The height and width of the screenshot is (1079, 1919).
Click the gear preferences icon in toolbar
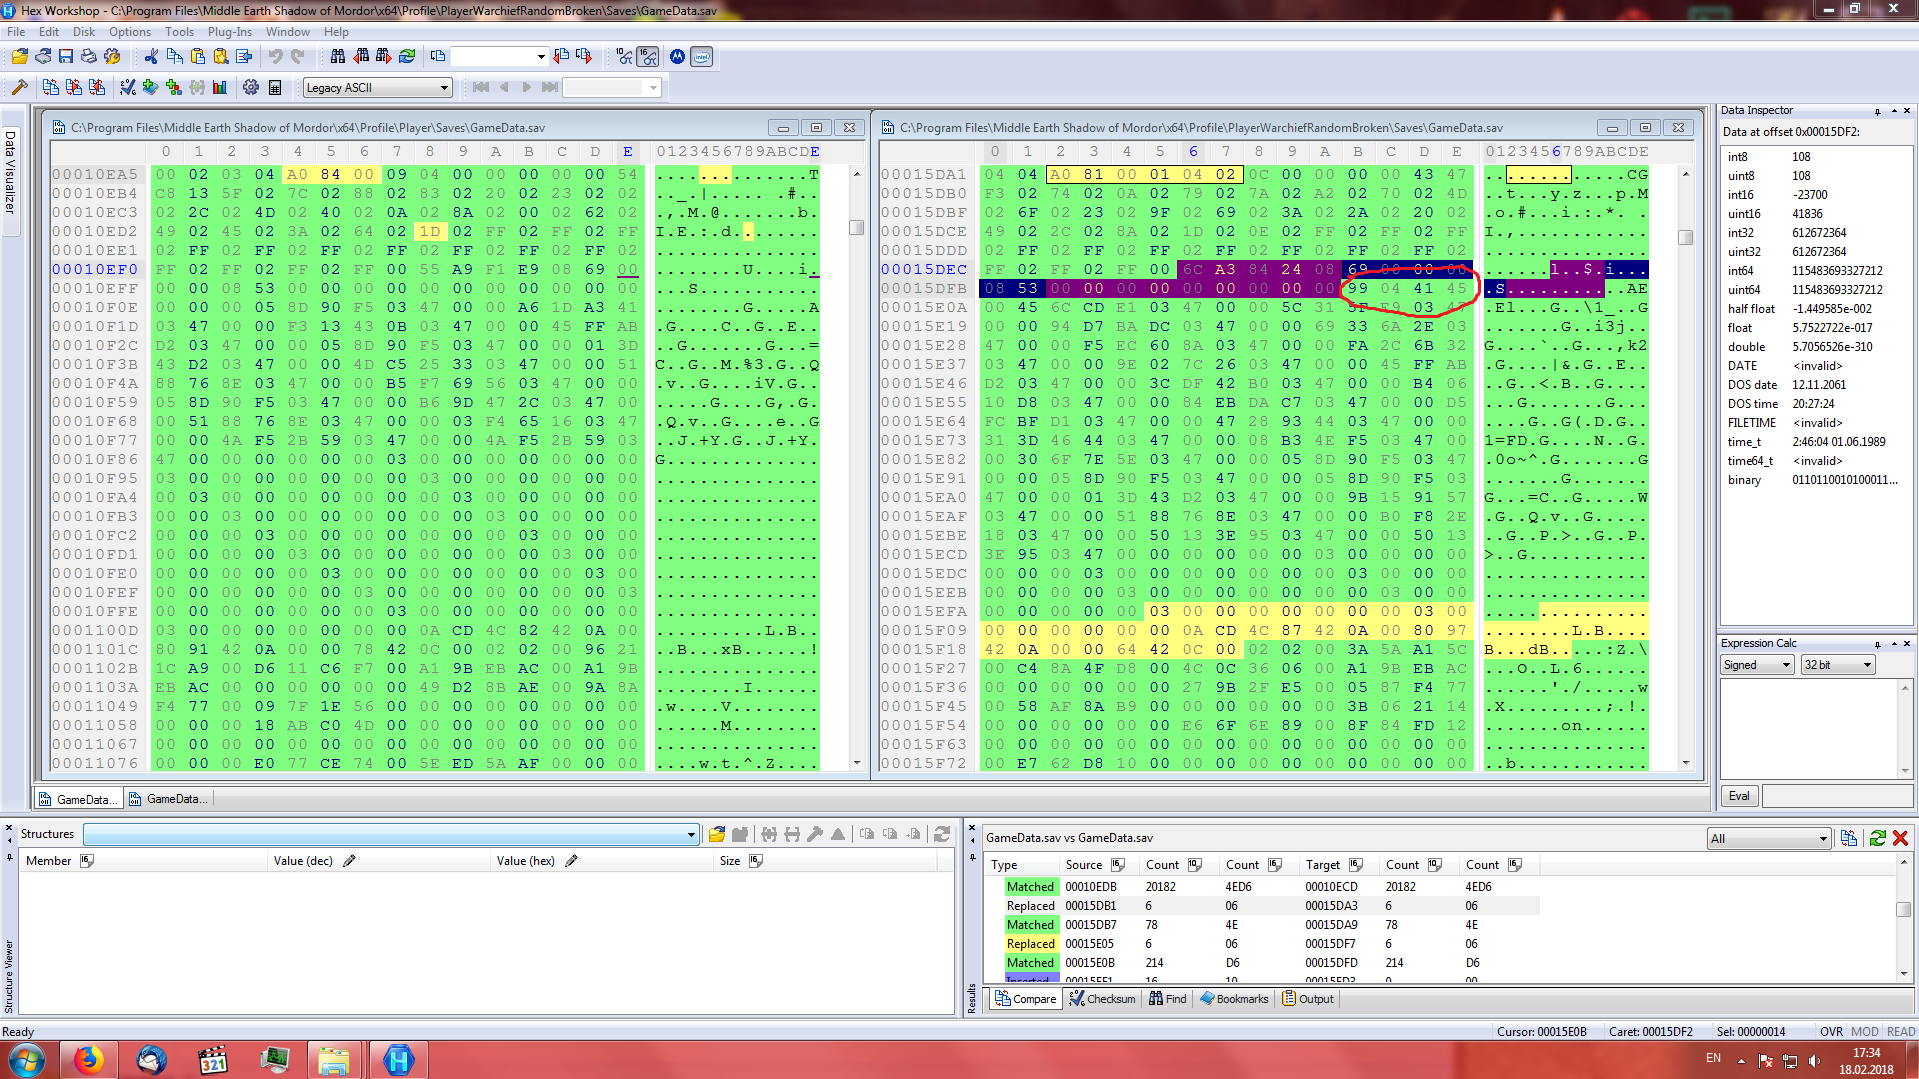coord(251,88)
